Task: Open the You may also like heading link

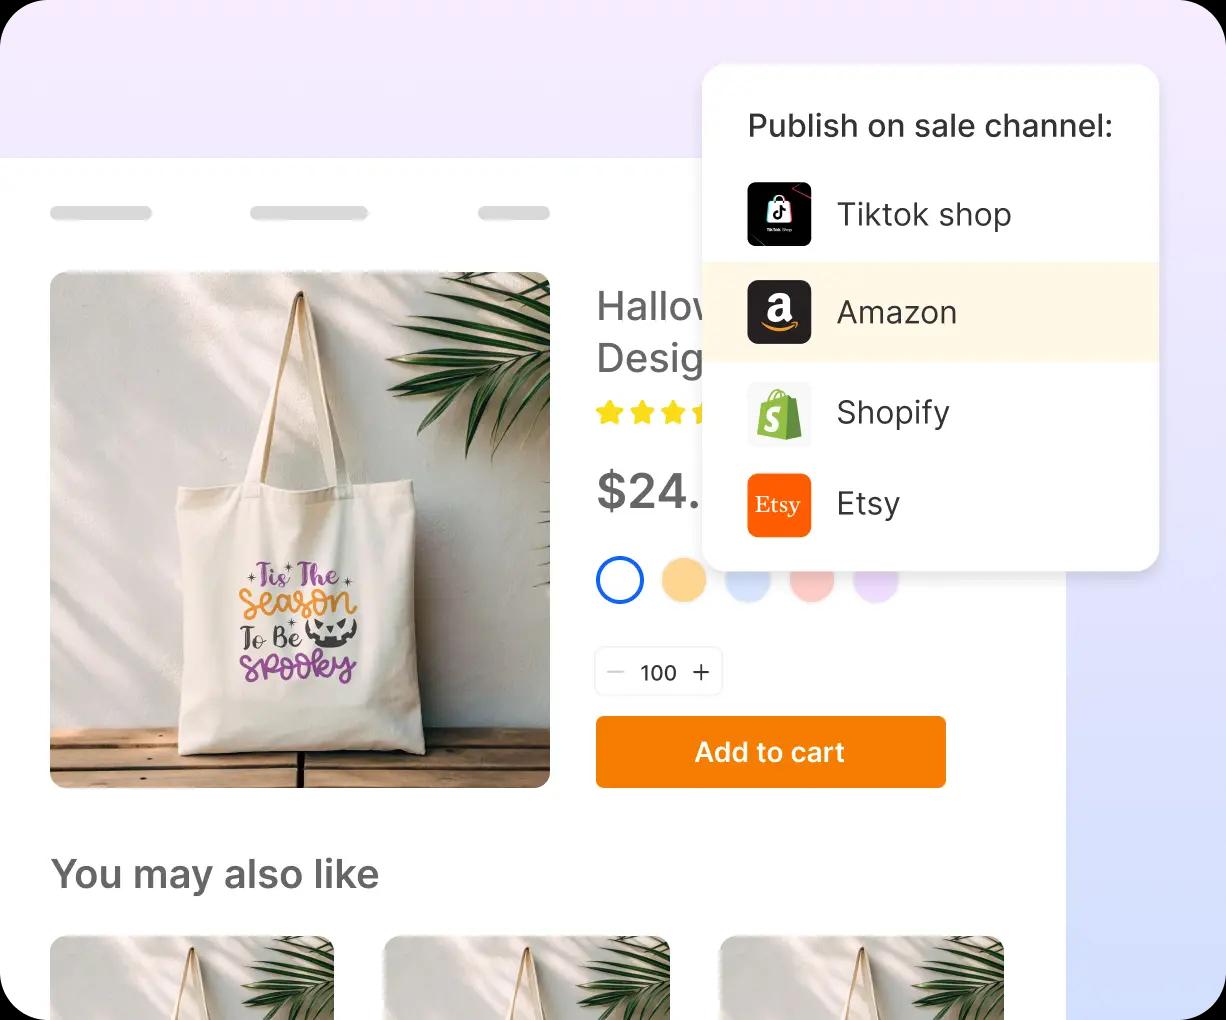Action: pos(215,874)
